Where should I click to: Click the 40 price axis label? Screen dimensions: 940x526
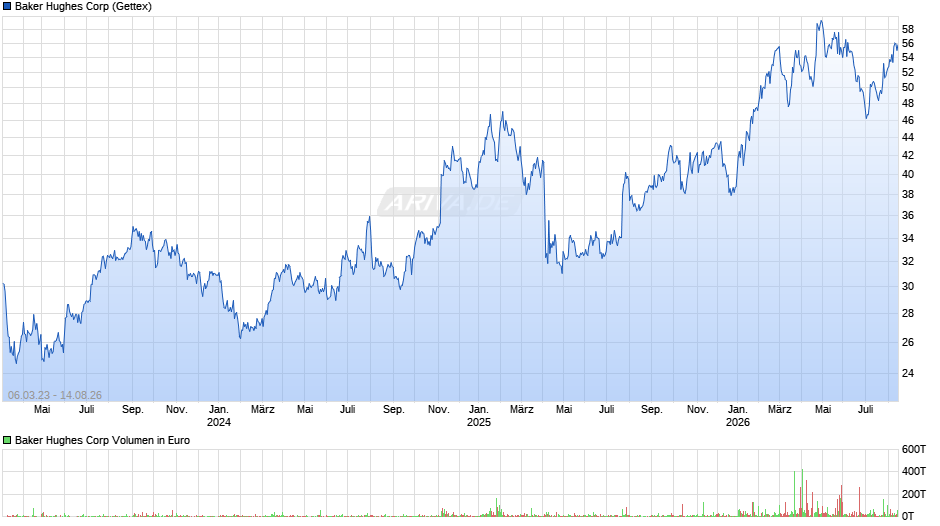point(908,175)
